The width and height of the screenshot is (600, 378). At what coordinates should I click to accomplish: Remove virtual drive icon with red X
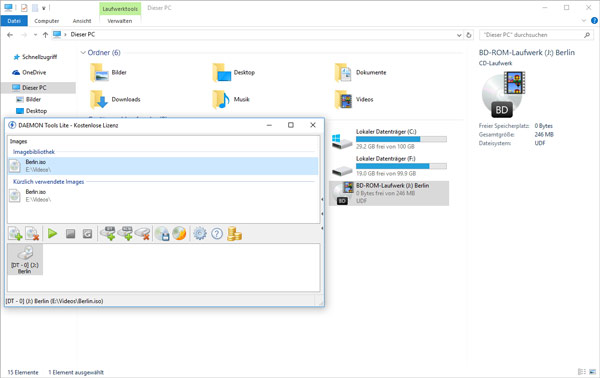pos(142,233)
